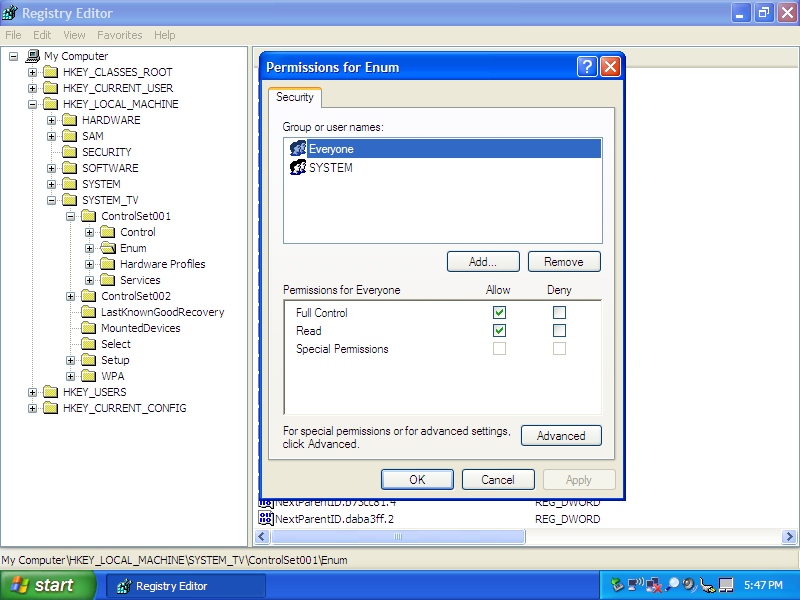Toggle Deny checkbox for Read

pyautogui.click(x=559, y=331)
